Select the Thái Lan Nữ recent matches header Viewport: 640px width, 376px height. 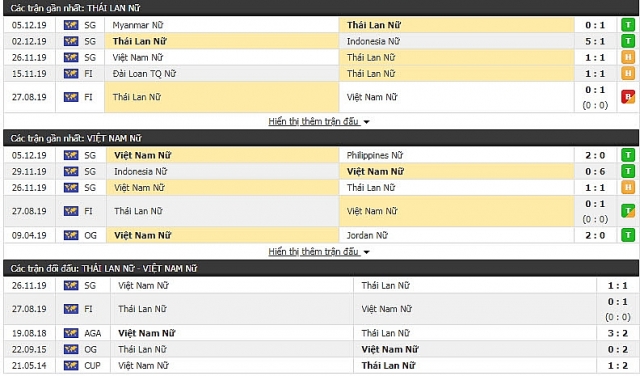tap(321, 8)
